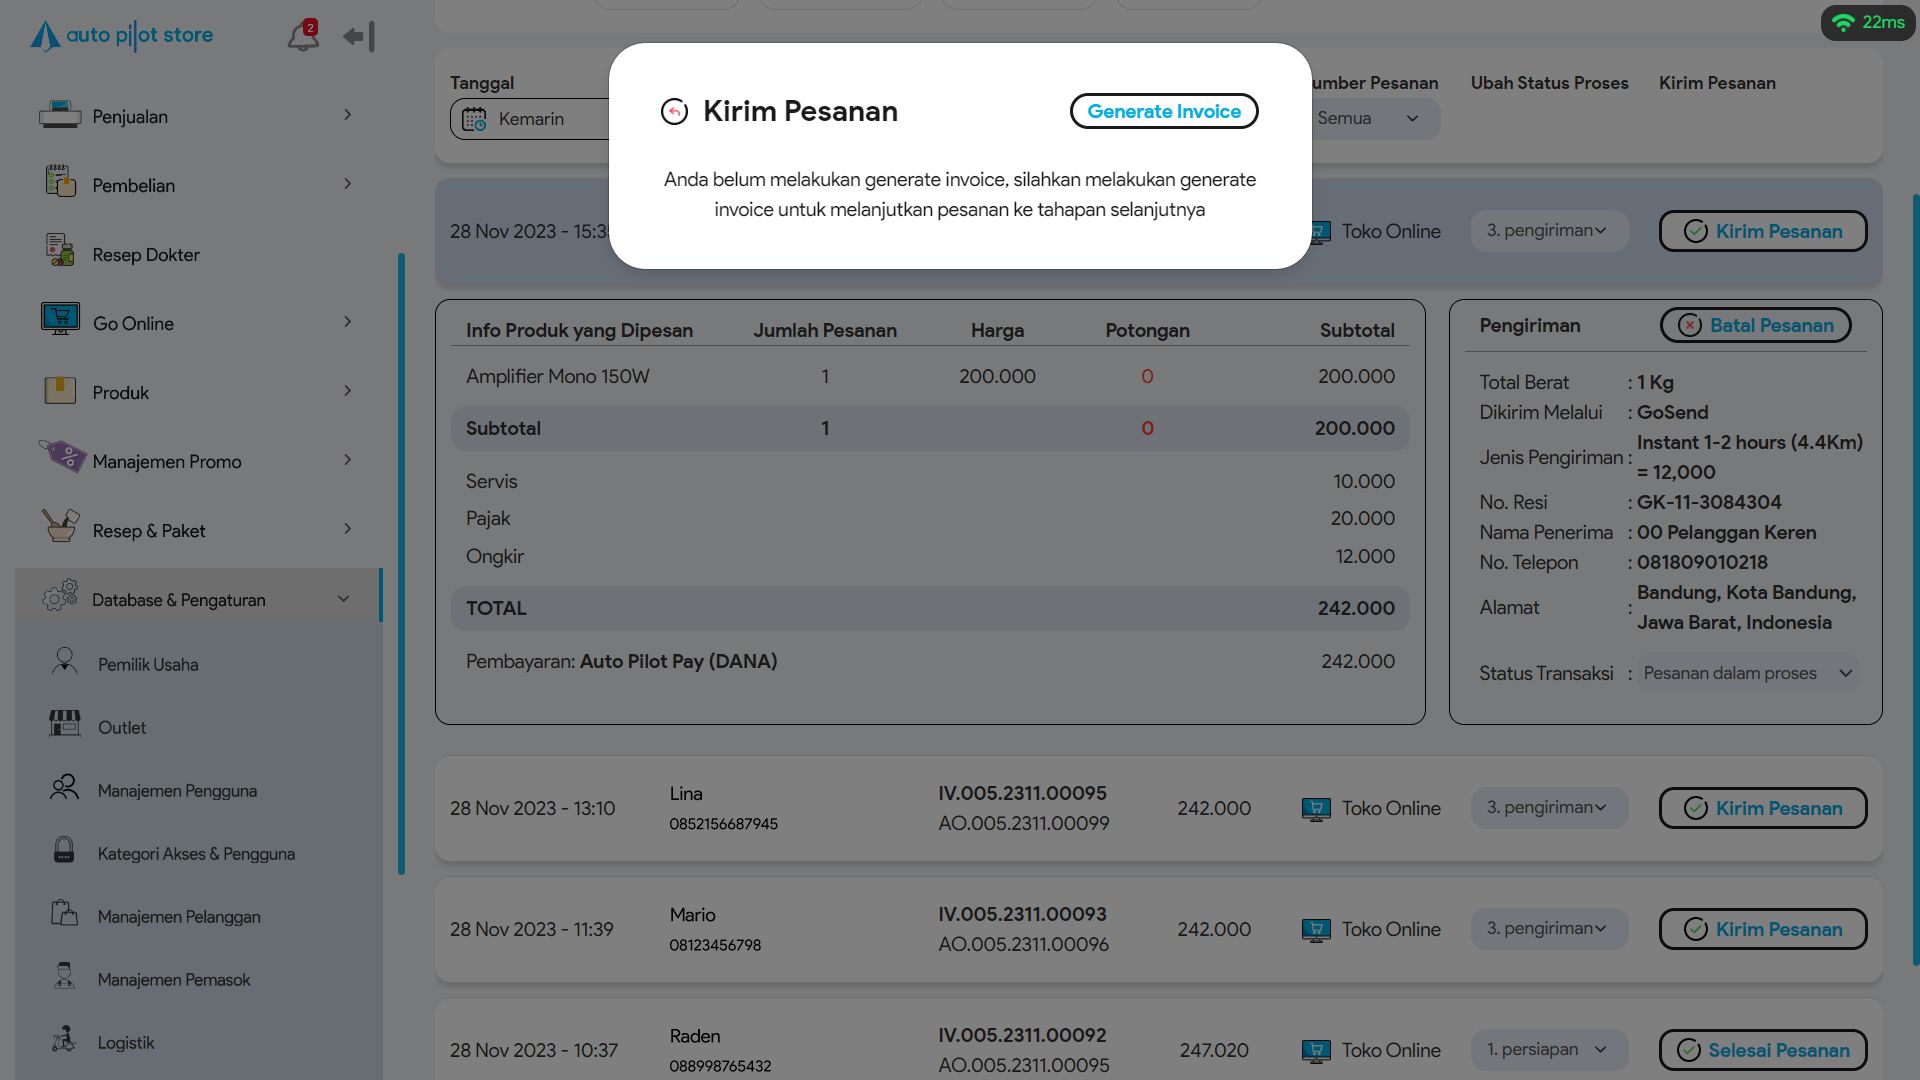Click the notification bell icon
The image size is (1920, 1080).
coord(302,36)
